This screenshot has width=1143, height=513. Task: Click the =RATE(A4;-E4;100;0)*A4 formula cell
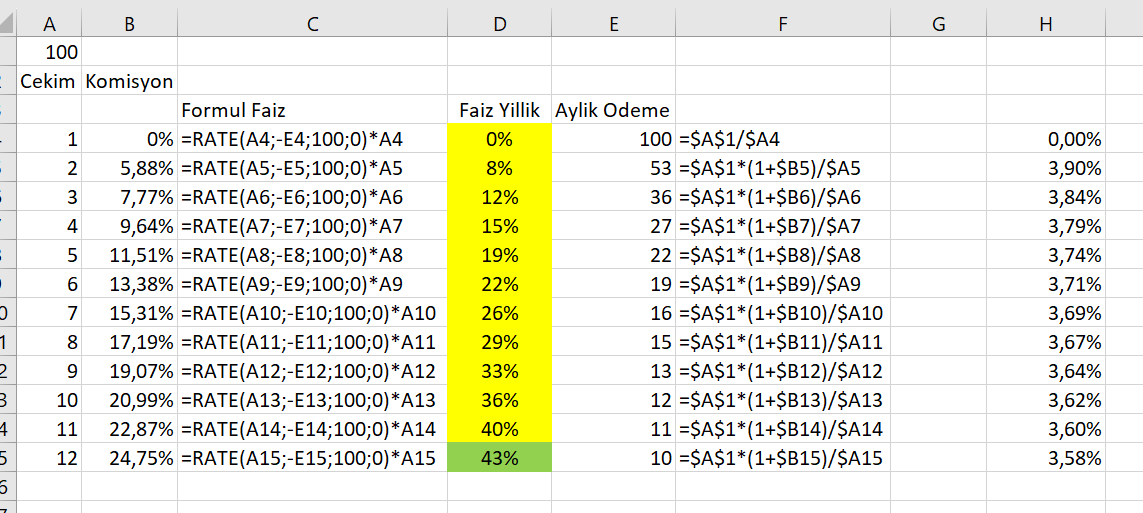(x=313, y=139)
